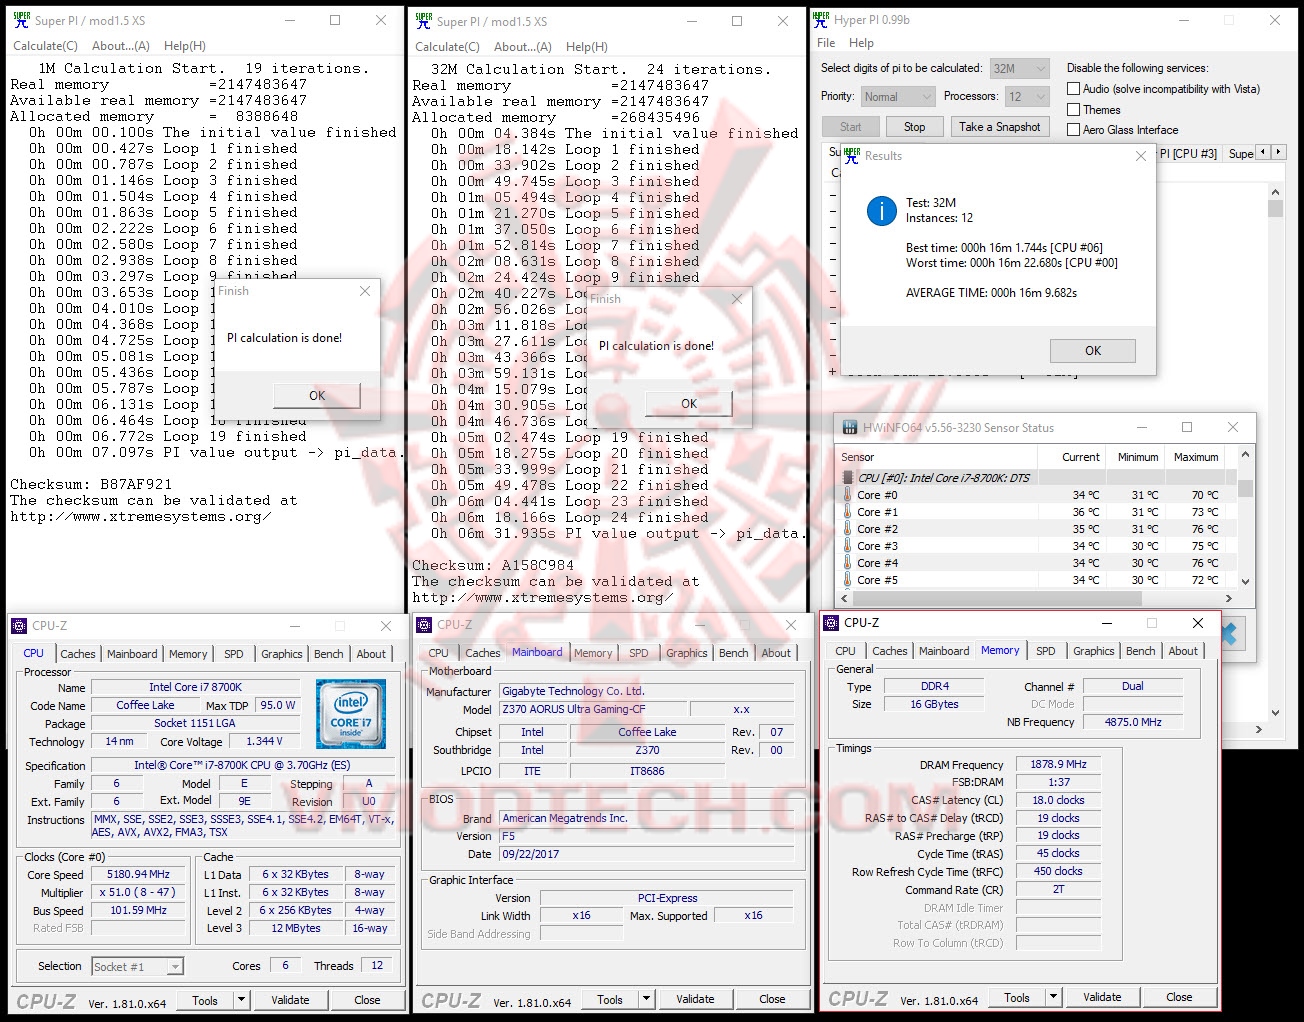Click the Intel Core i7 inside logo
This screenshot has width=1304, height=1022.
point(351,714)
